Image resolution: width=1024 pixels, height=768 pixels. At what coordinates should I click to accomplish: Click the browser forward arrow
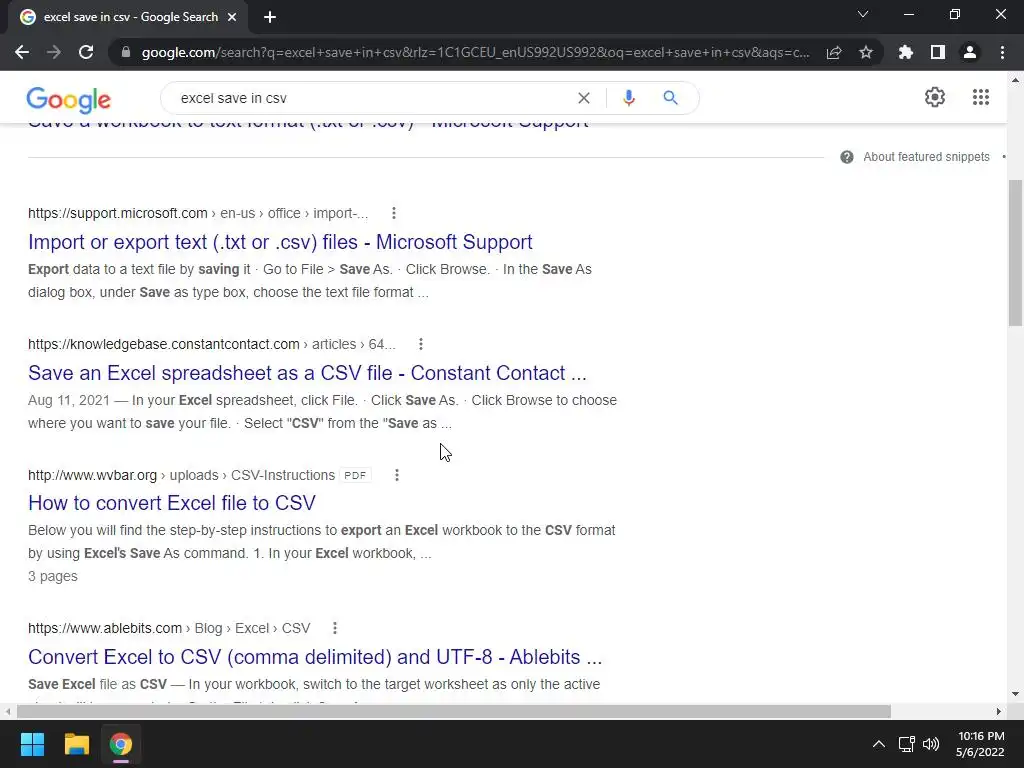54,52
